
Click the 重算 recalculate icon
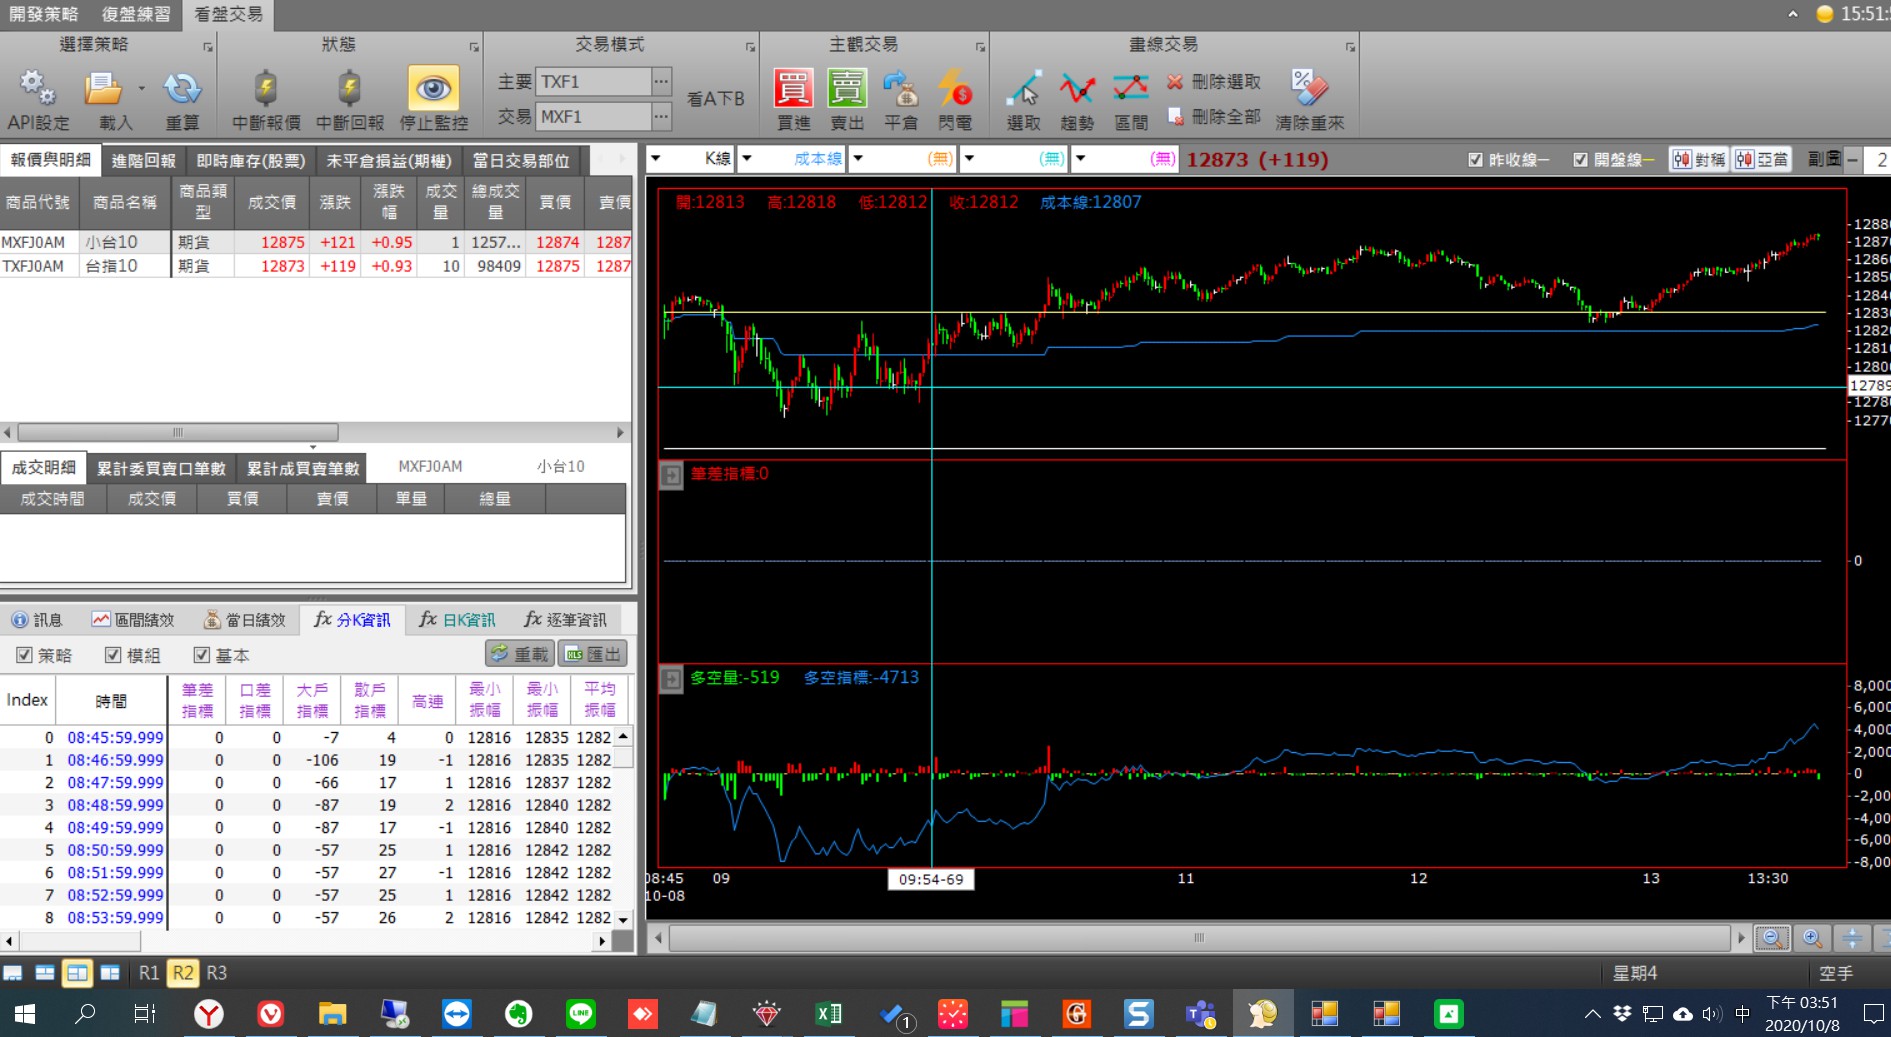pyautogui.click(x=182, y=88)
